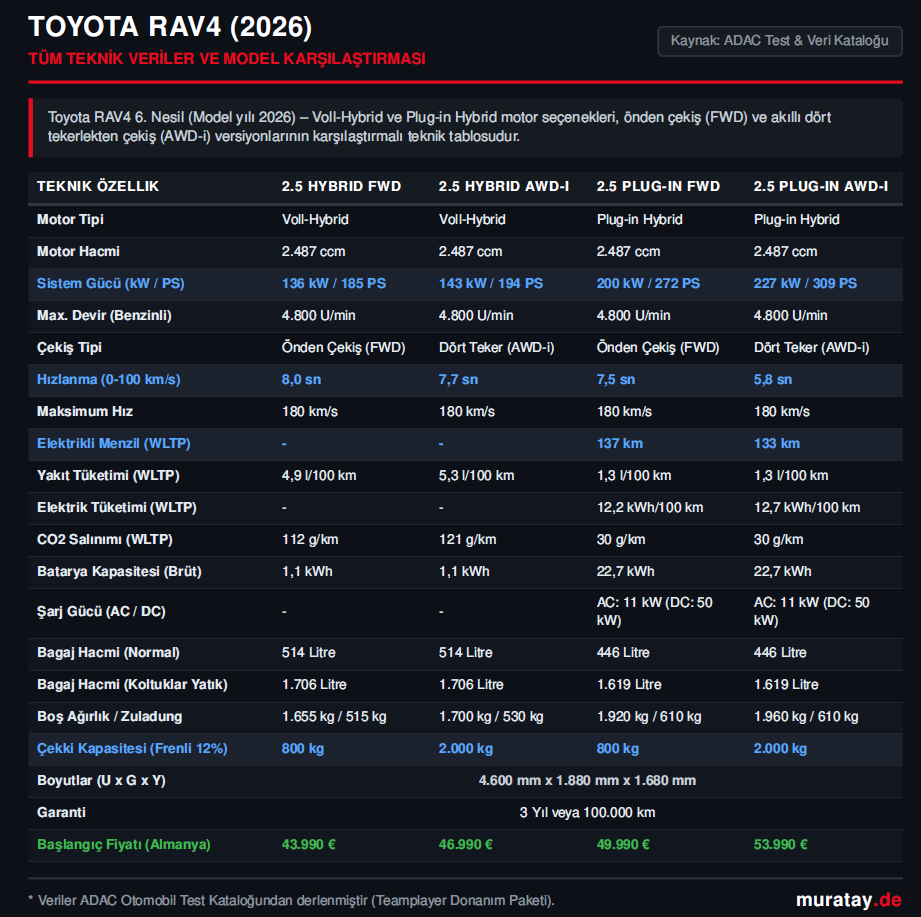Select the 227 kW / 309 PS value
This screenshot has height=917, width=921.
click(805, 284)
